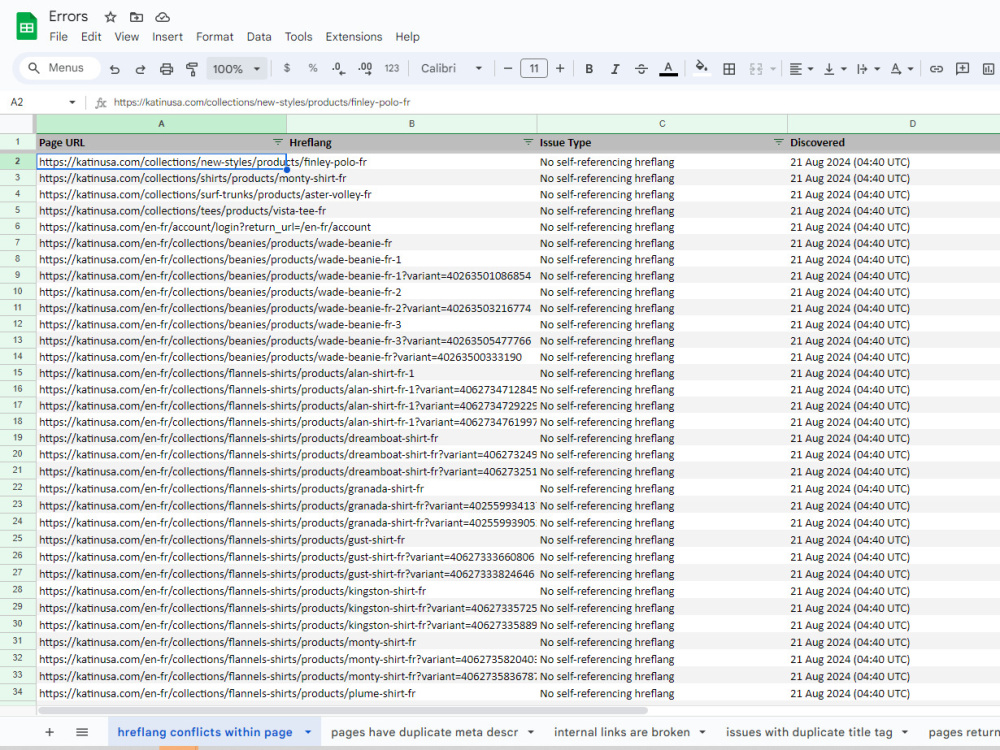This screenshot has height=750, width=1000.
Task: Select the Discovered header cell
Action: click(893, 142)
